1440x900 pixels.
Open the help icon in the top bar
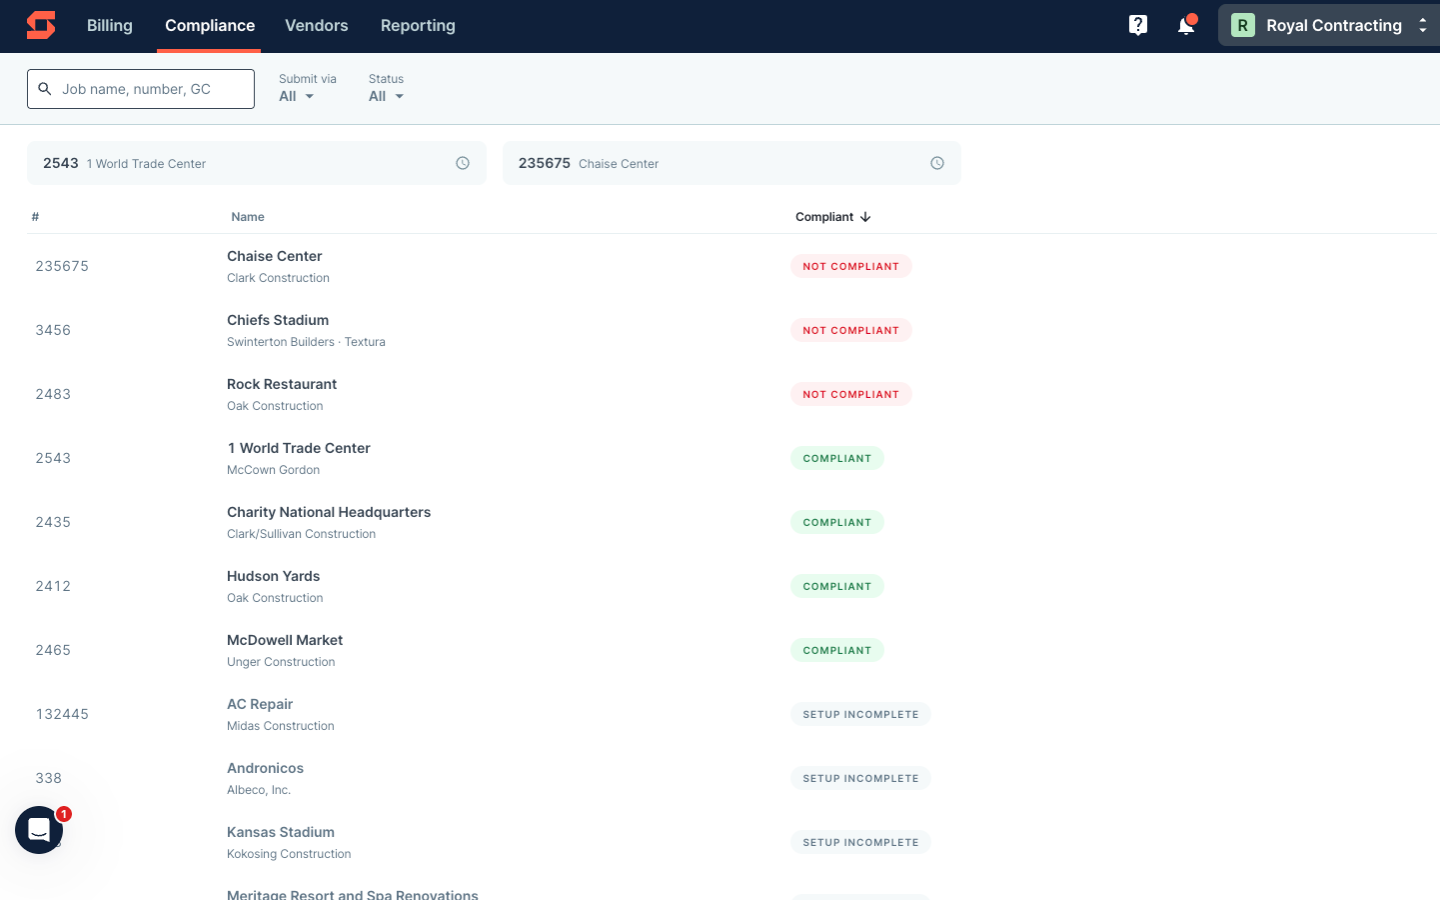[x=1138, y=25]
